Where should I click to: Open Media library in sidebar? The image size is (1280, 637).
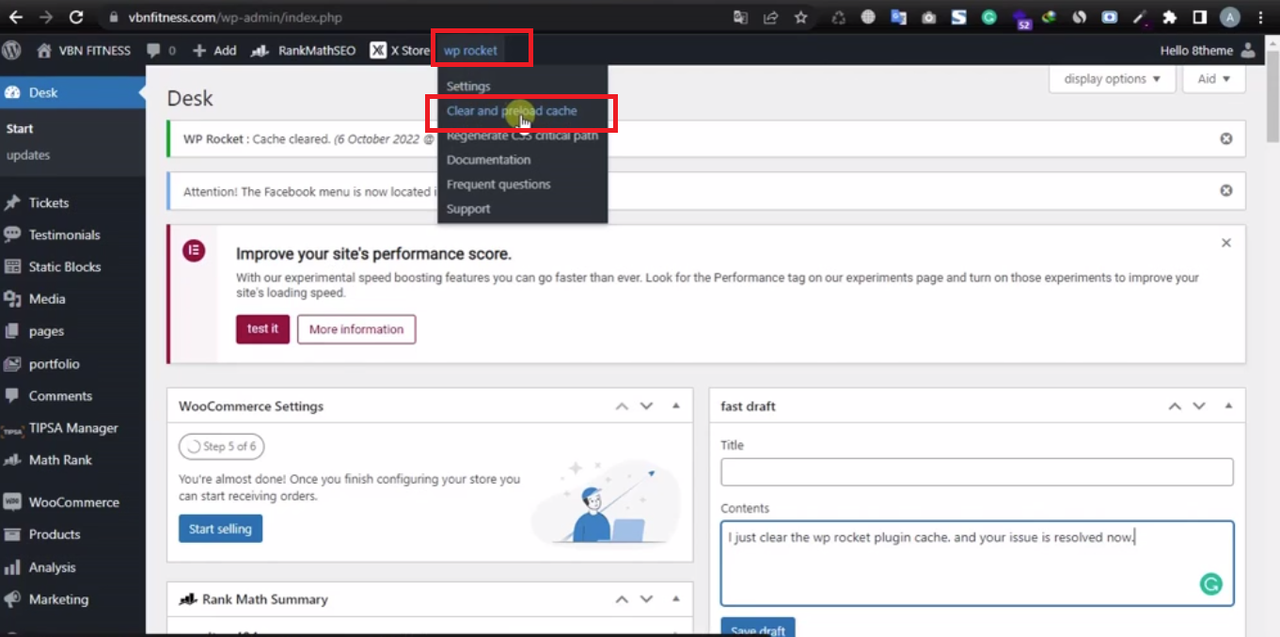(x=73, y=299)
